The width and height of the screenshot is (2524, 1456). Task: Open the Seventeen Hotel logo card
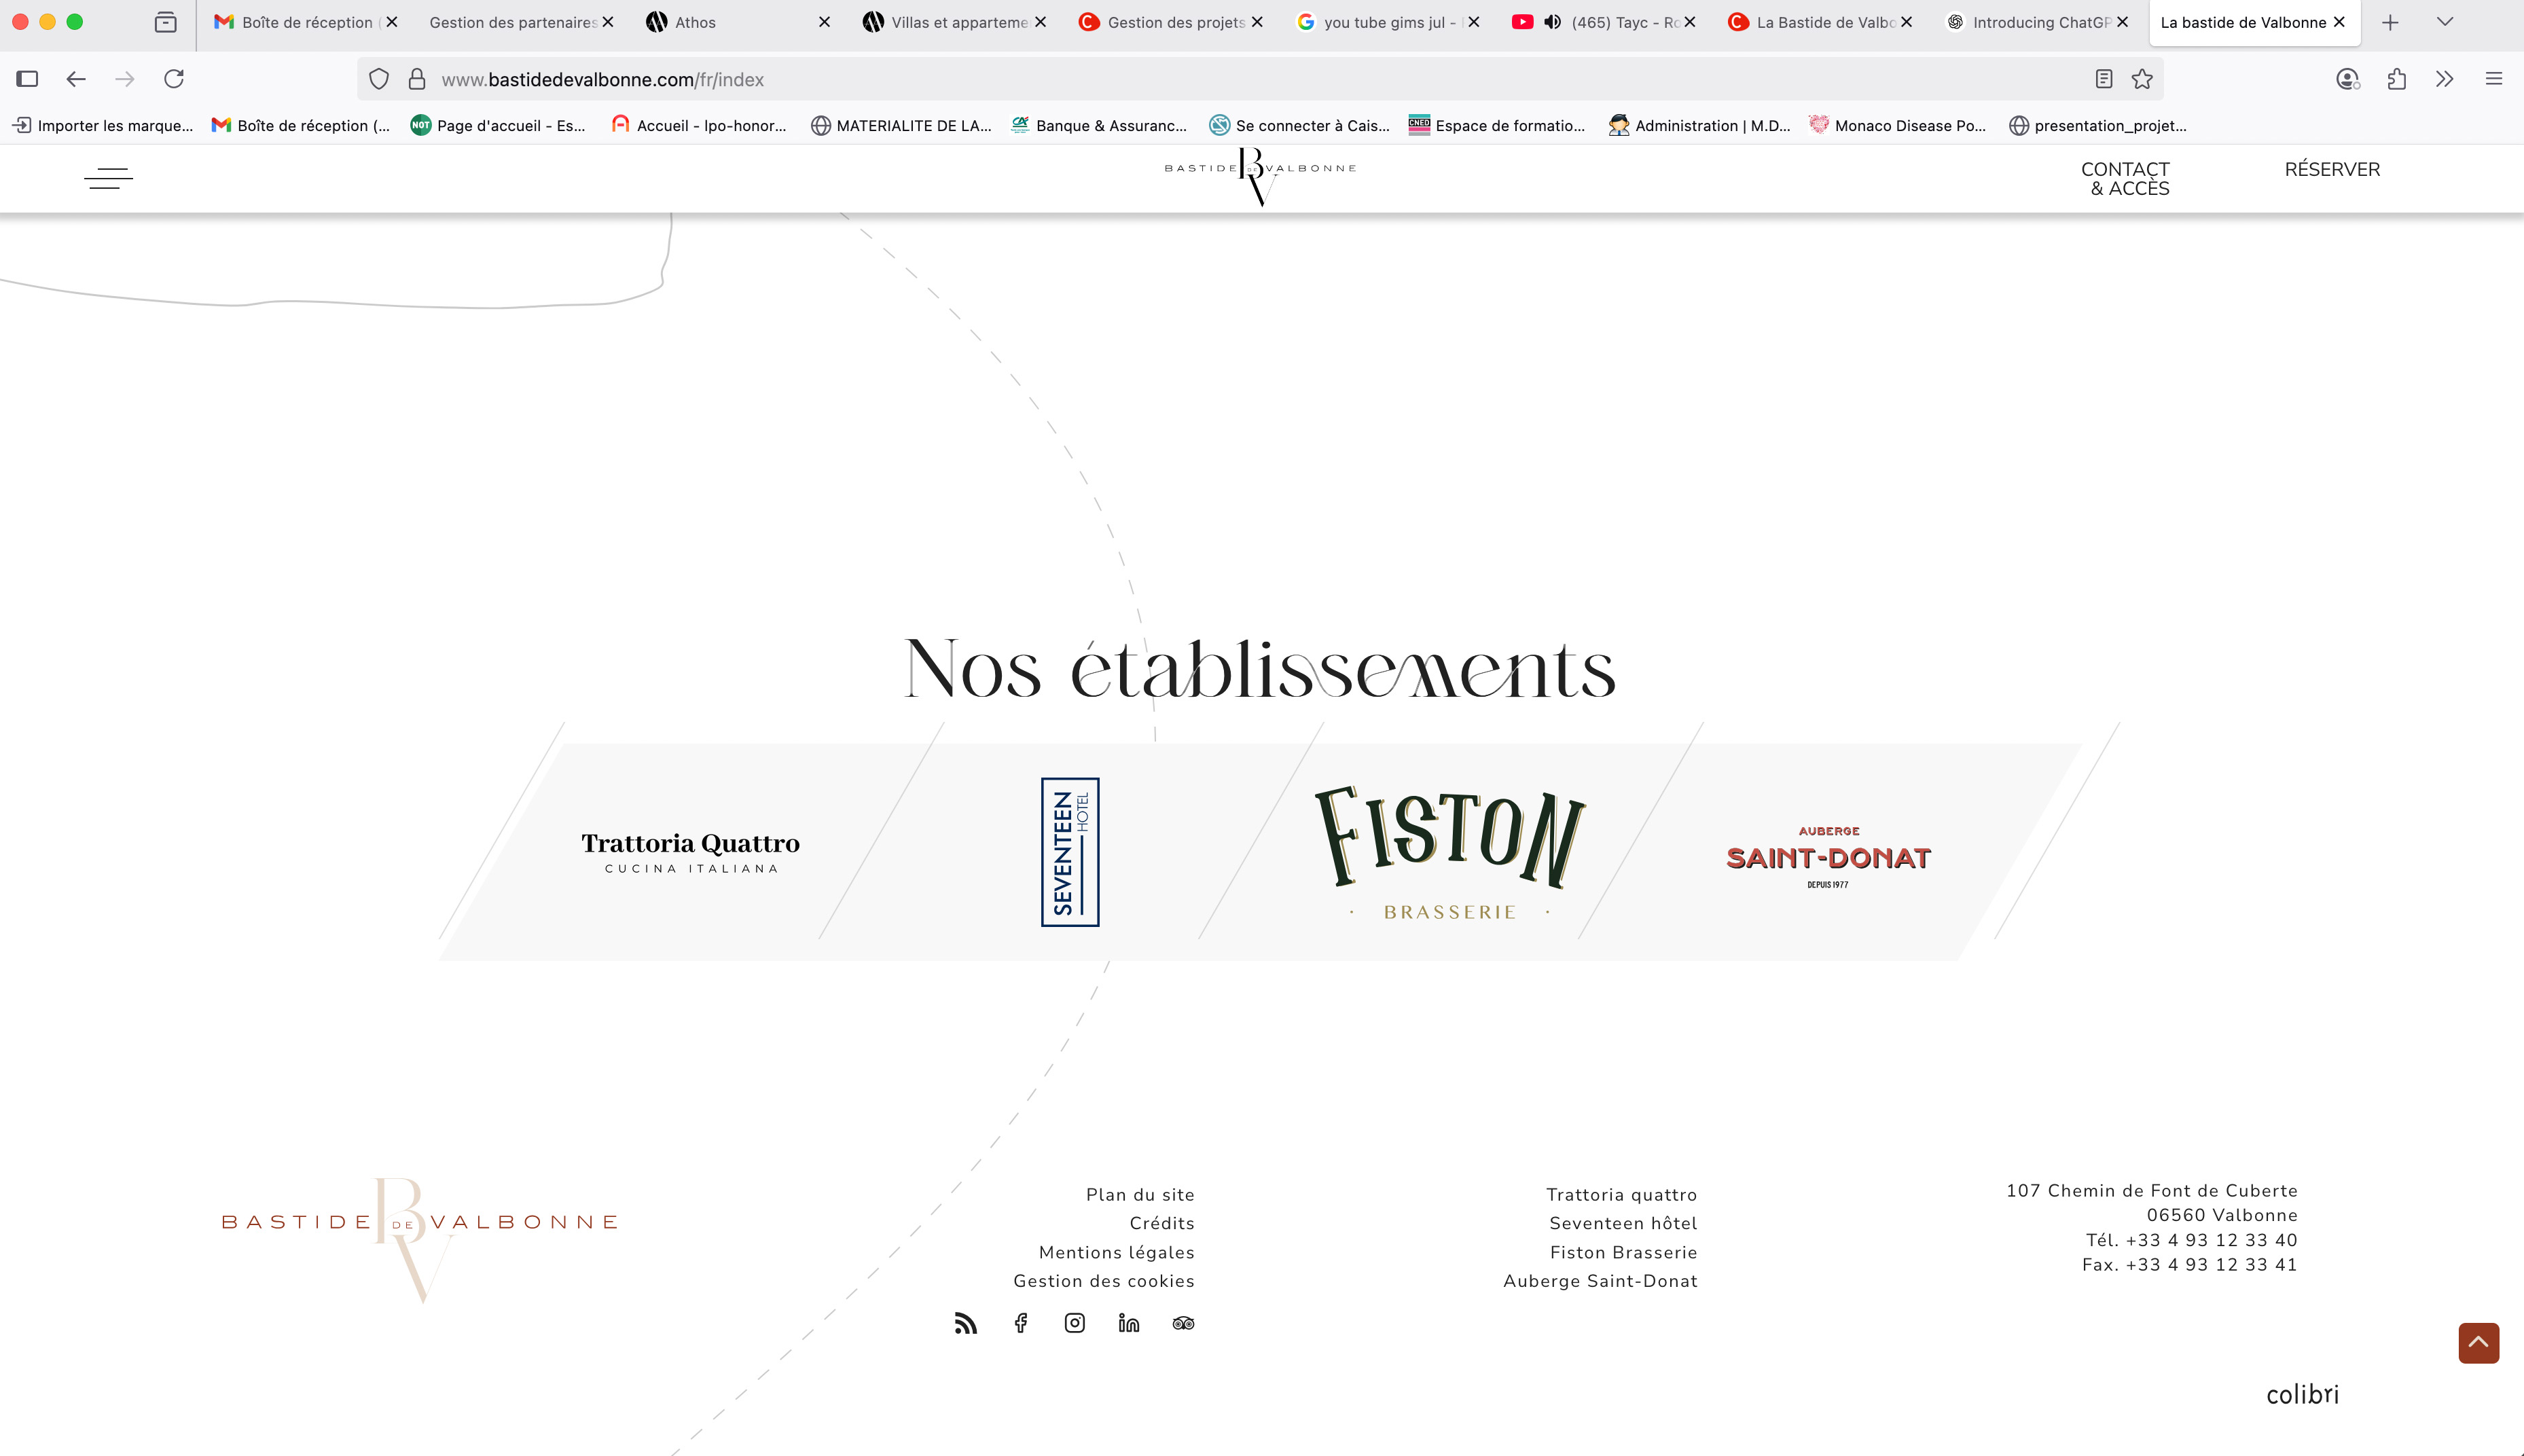click(1070, 852)
